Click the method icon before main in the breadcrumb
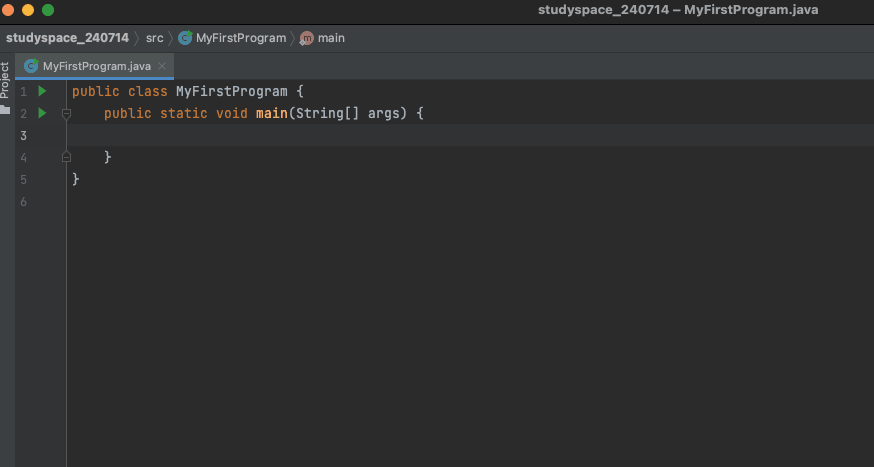 (307, 38)
